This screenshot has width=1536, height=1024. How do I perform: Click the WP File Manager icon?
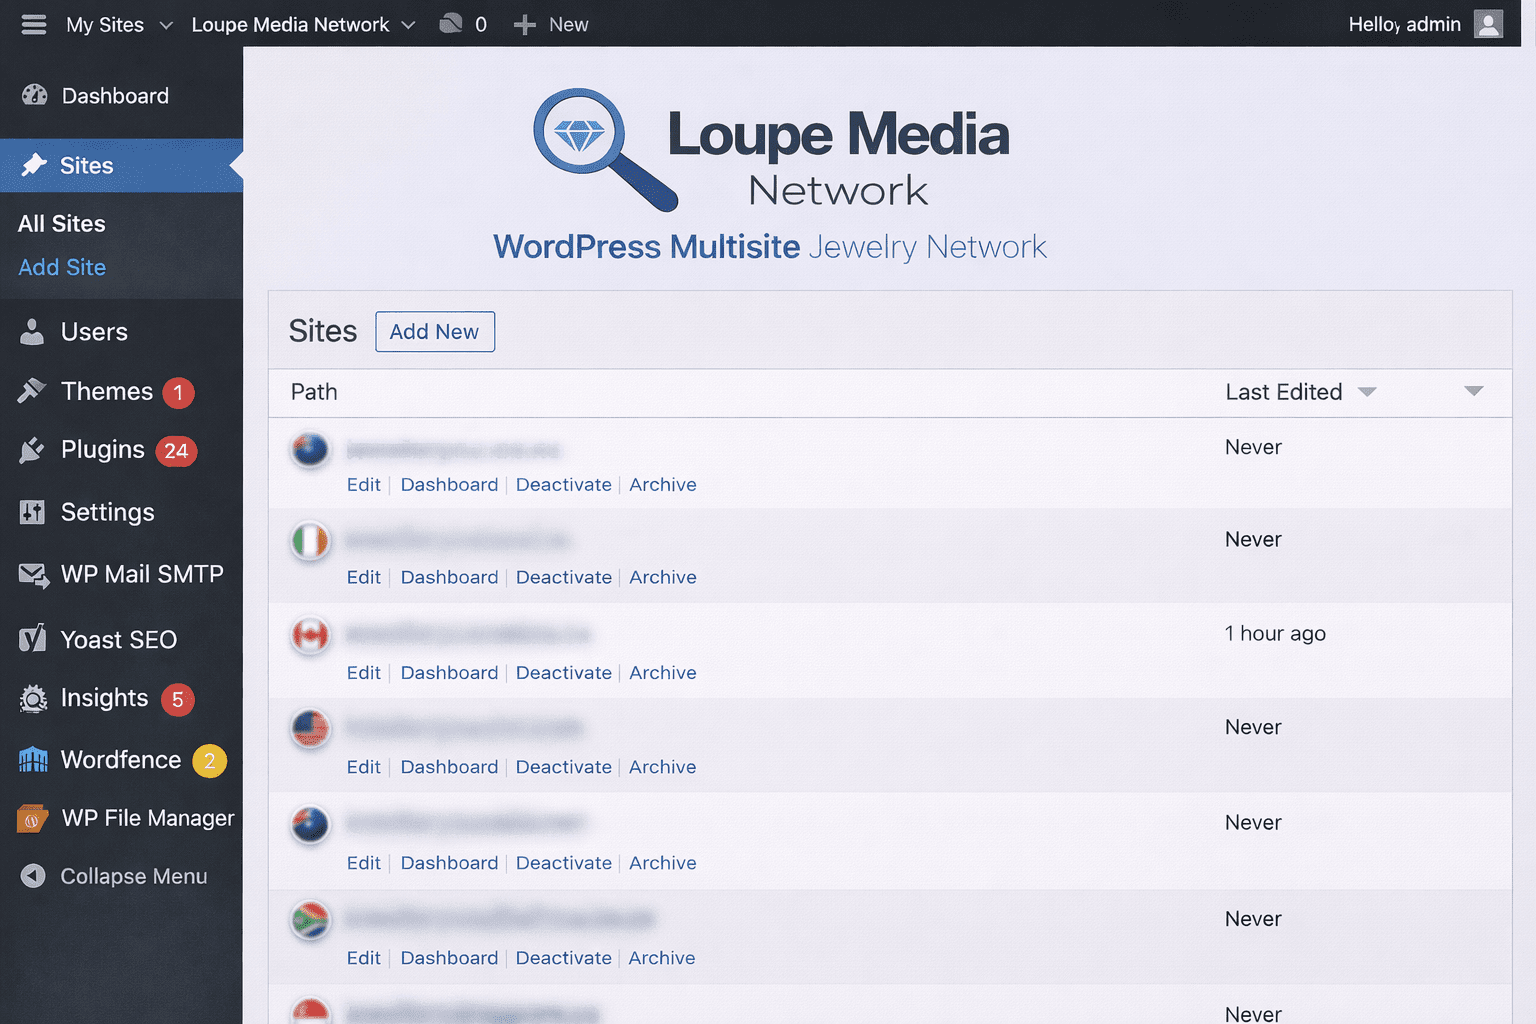click(x=33, y=818)
